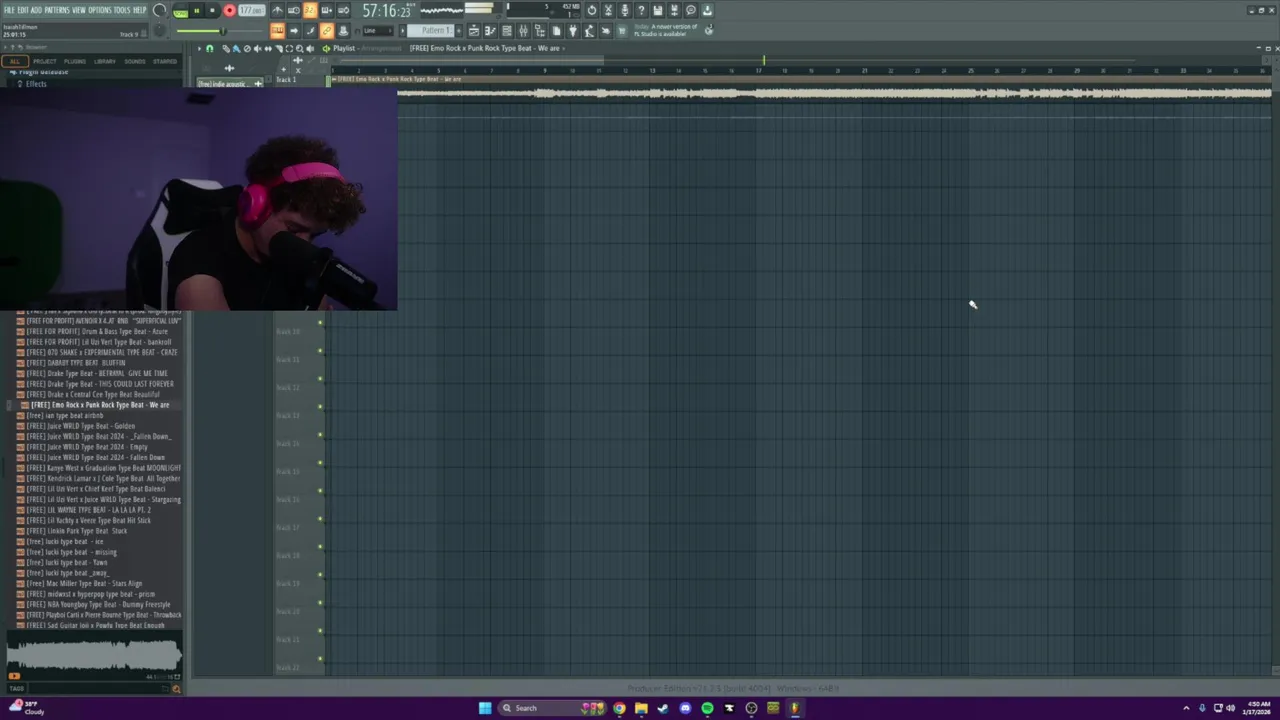Open Google Chrome from the taskbar
This screenshot has width=1280, height=720.
[x=619, y=708]
